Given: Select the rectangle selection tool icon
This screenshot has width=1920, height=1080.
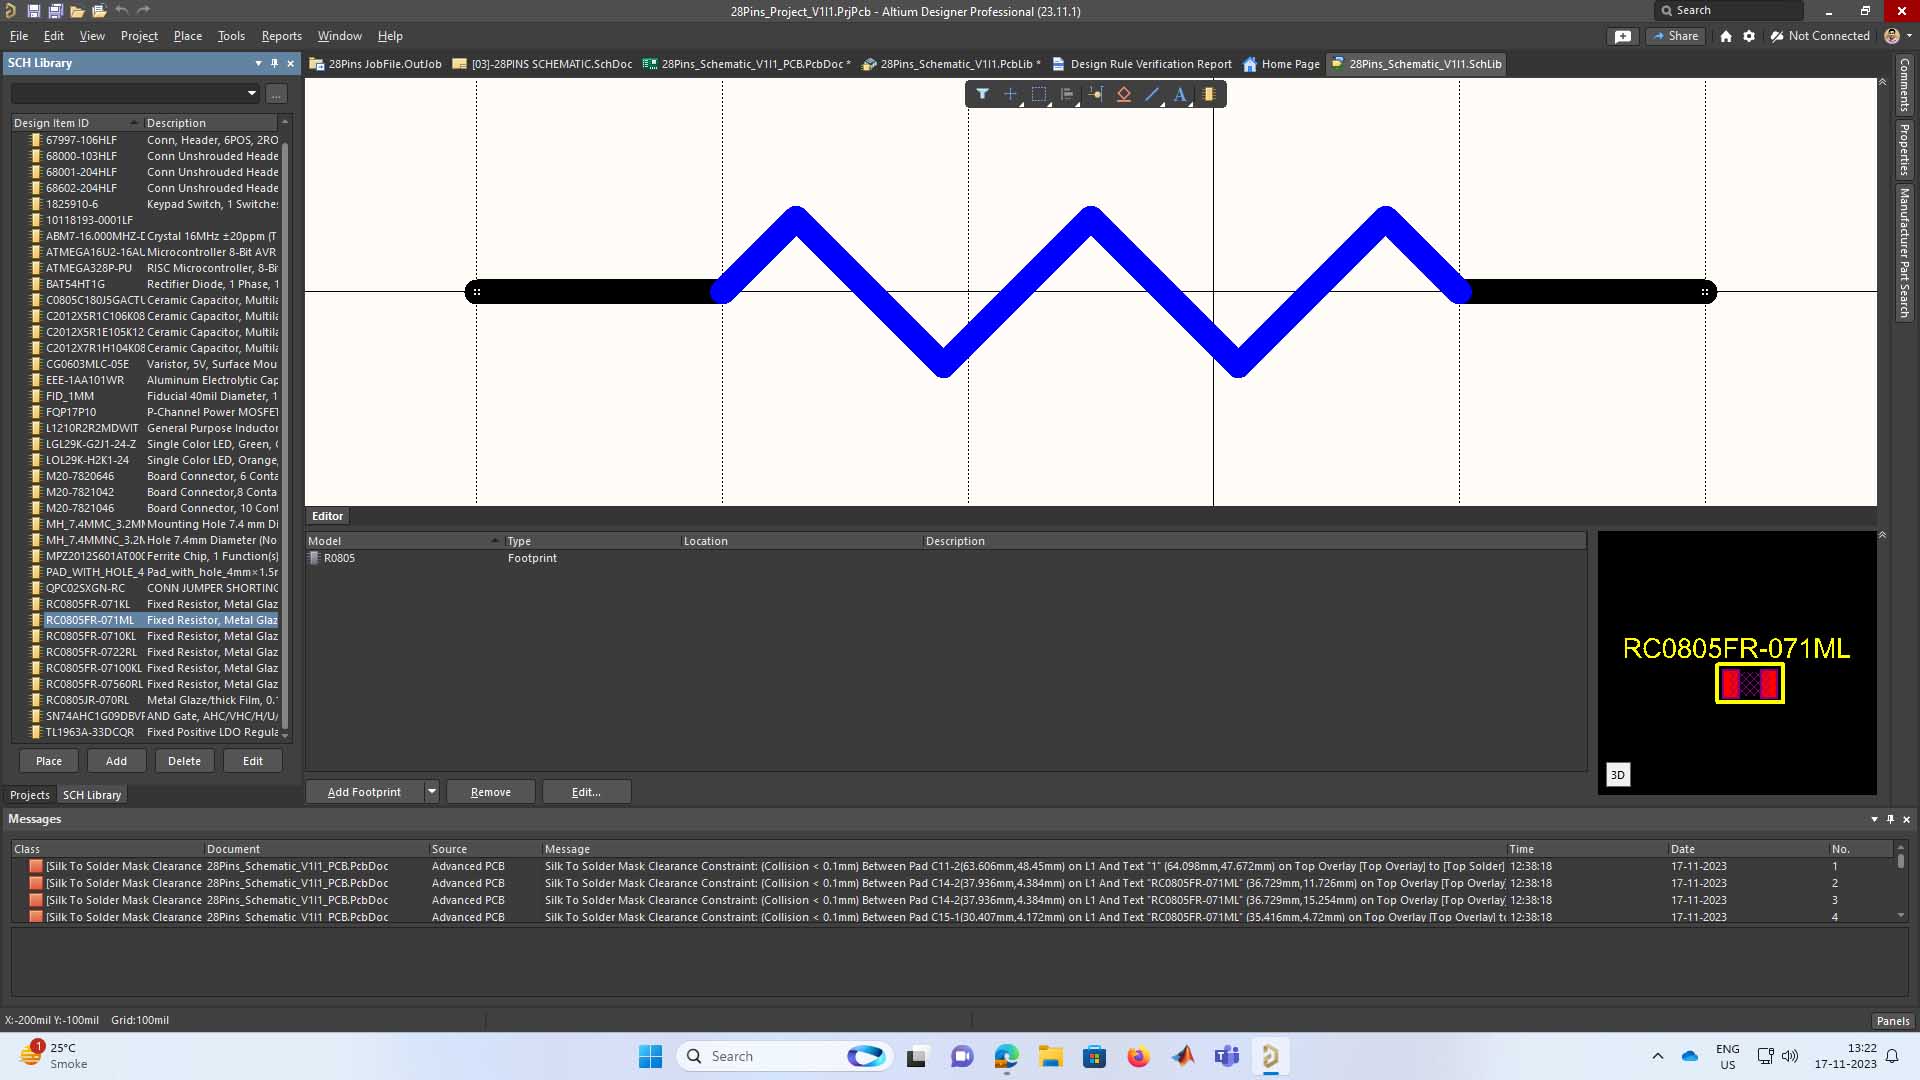Looking at the screenshot, I should tap(1039, 94).
